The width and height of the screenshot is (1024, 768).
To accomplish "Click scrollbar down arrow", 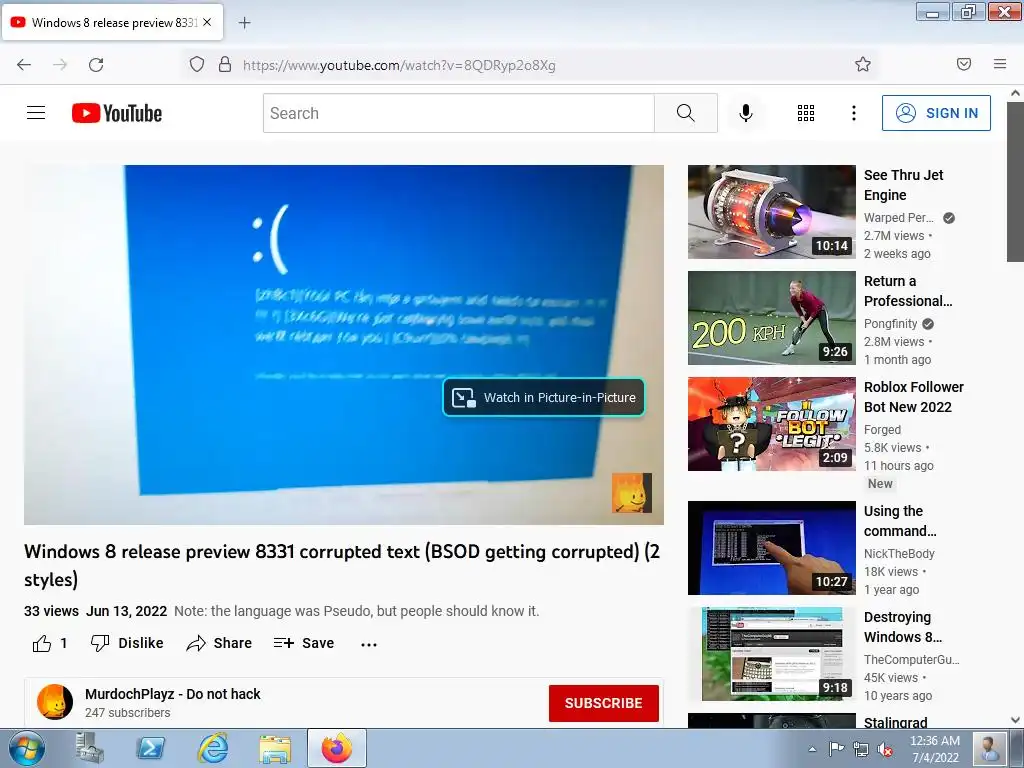I will point(1015,720).
